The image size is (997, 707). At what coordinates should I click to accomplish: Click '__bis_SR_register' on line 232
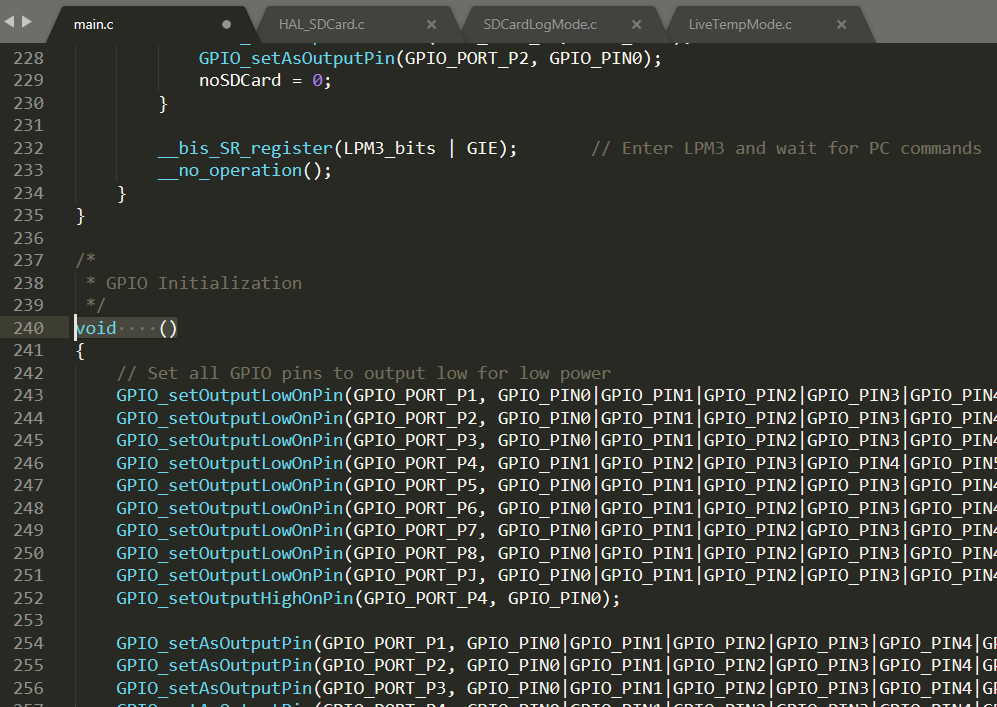click(x=245, y=149)
